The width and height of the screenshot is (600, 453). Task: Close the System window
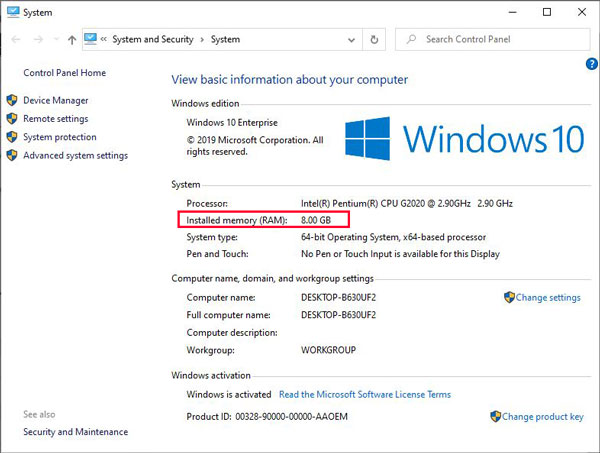coord(582,12)
